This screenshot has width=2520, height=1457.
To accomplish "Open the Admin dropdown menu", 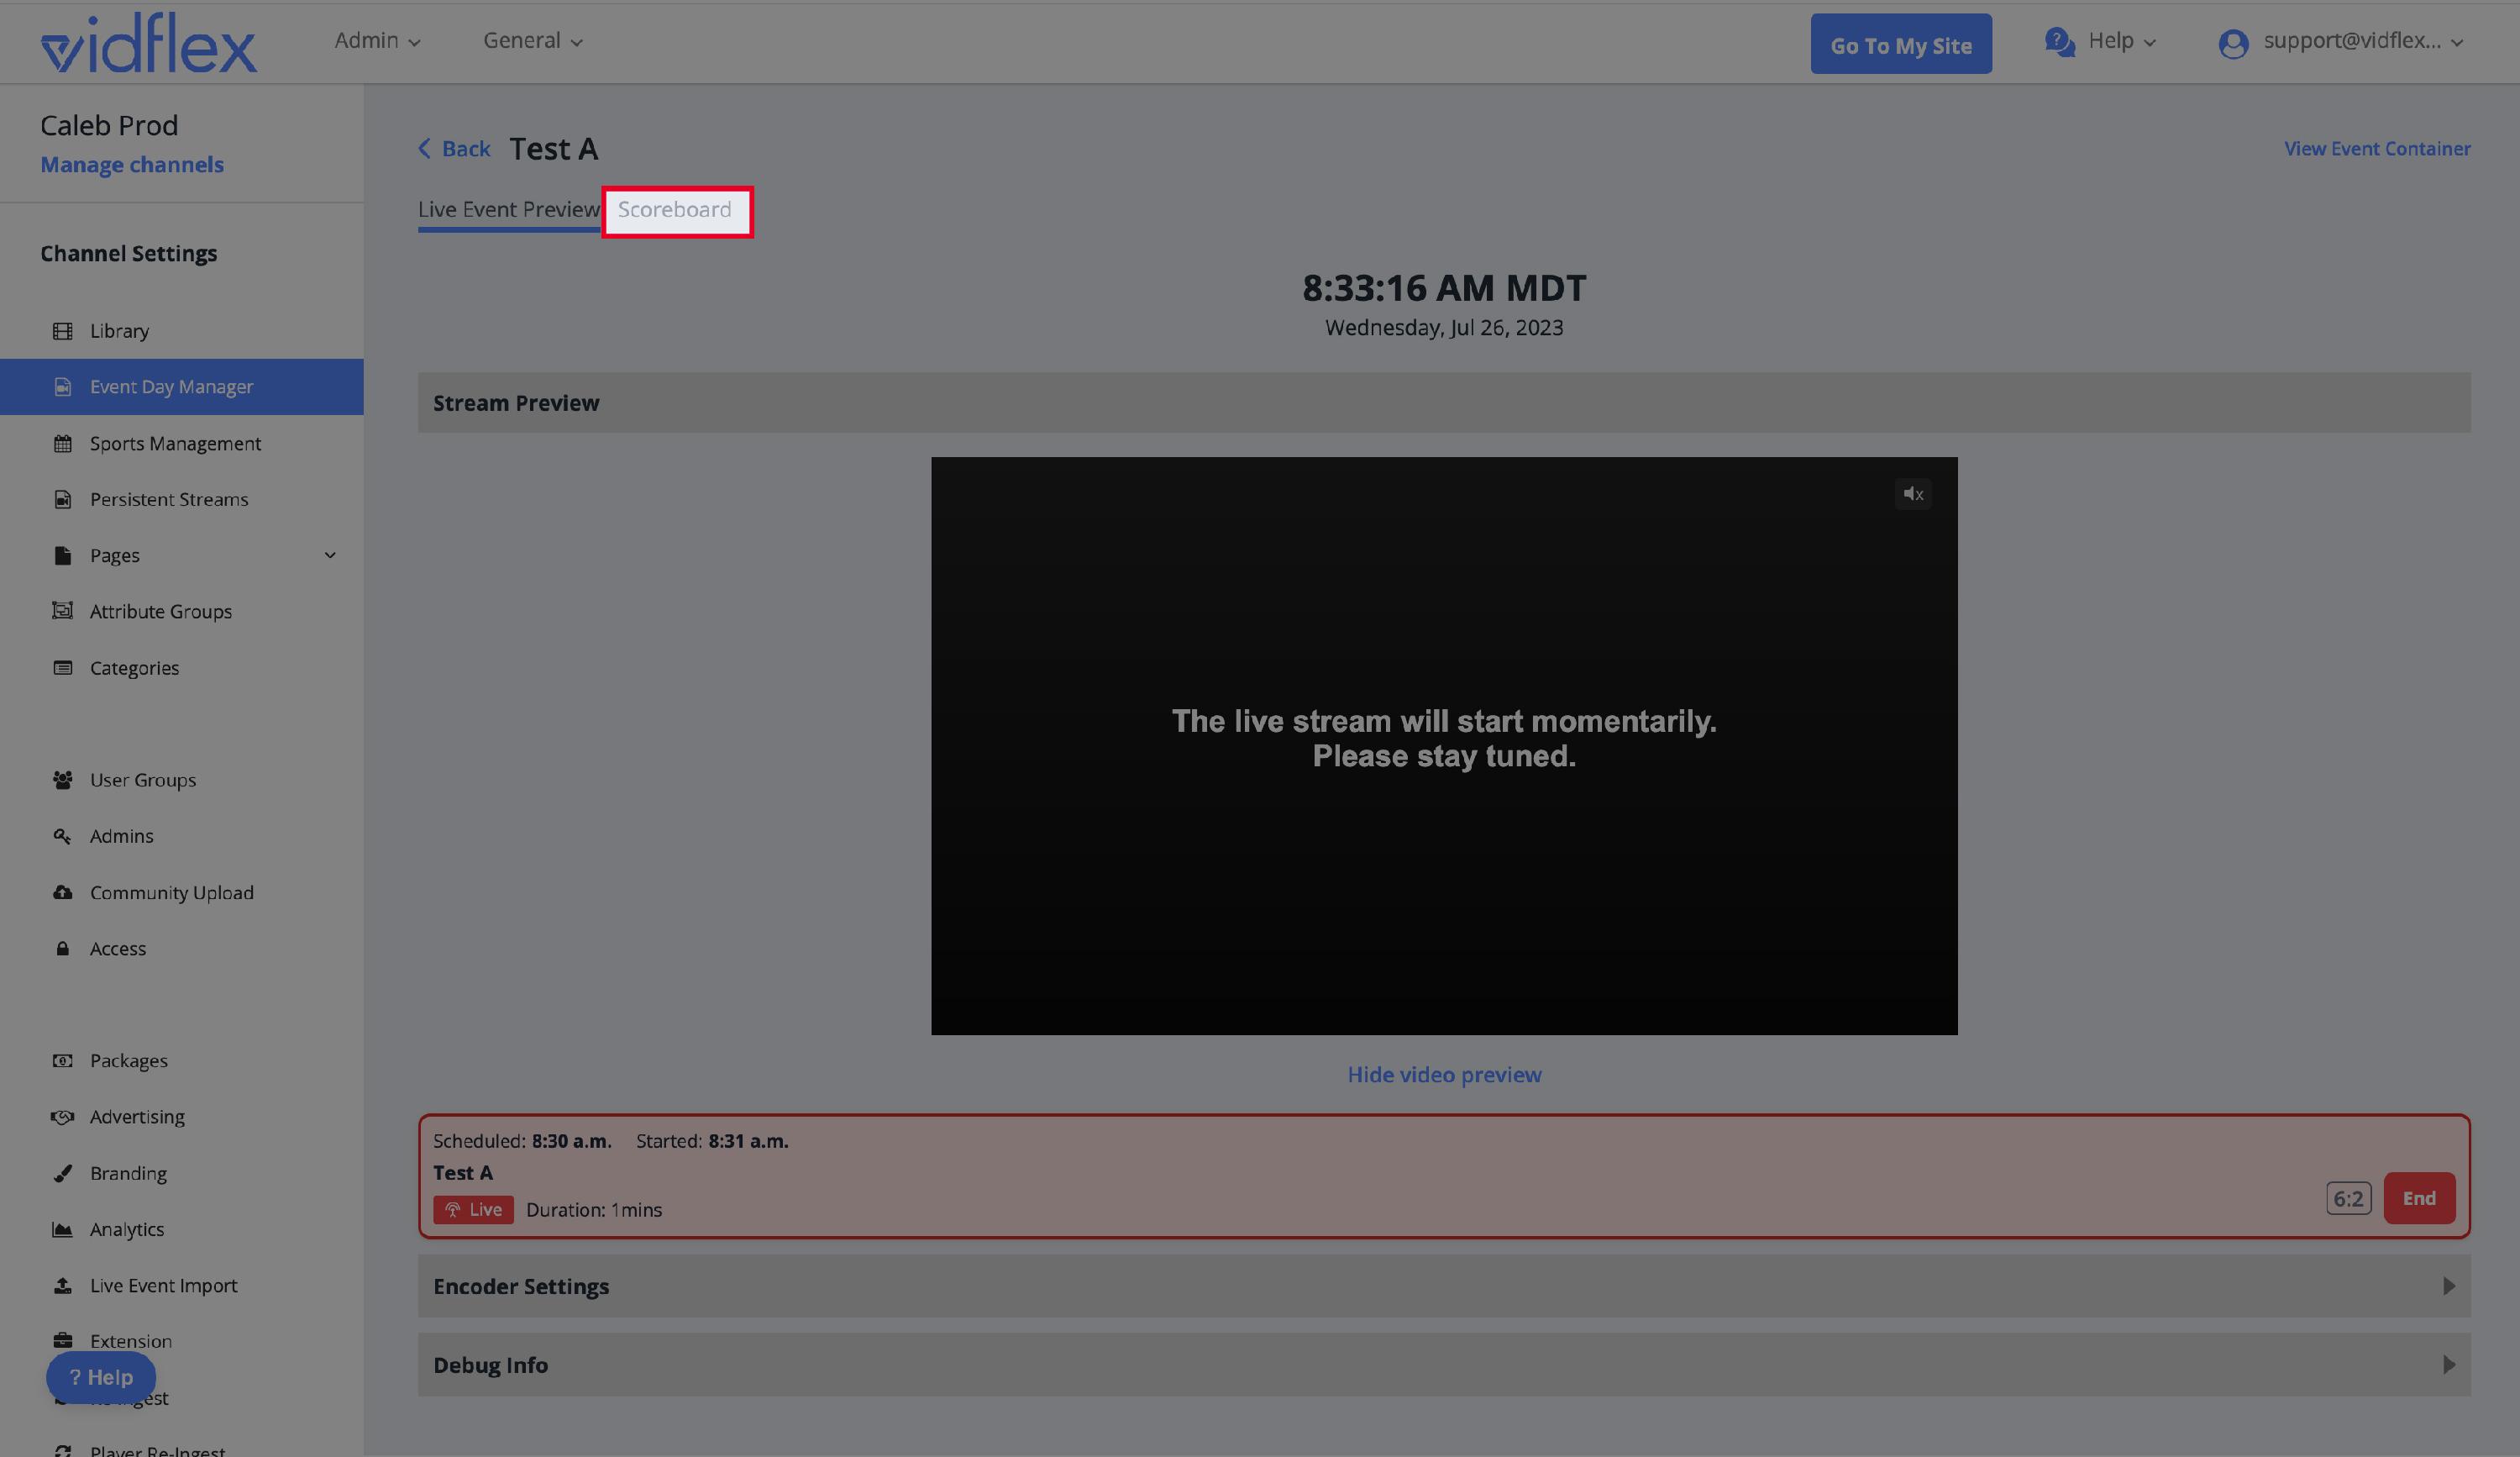I will click(377, 41).
